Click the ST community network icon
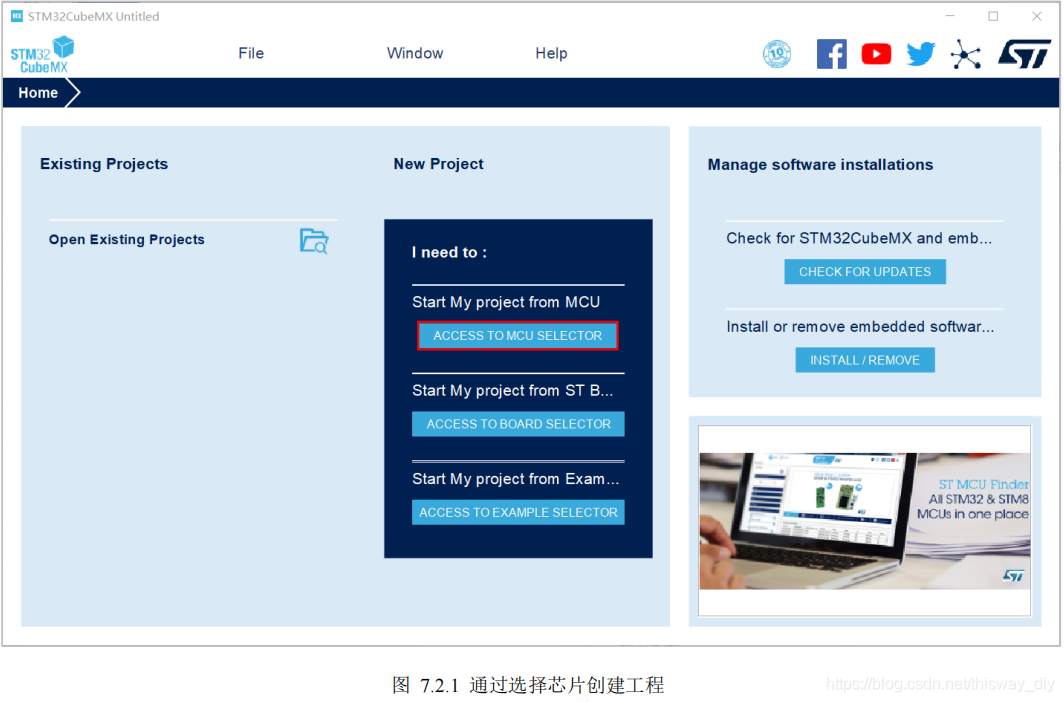The width and height of the screenshot is (1064, 702). [966, 54]
